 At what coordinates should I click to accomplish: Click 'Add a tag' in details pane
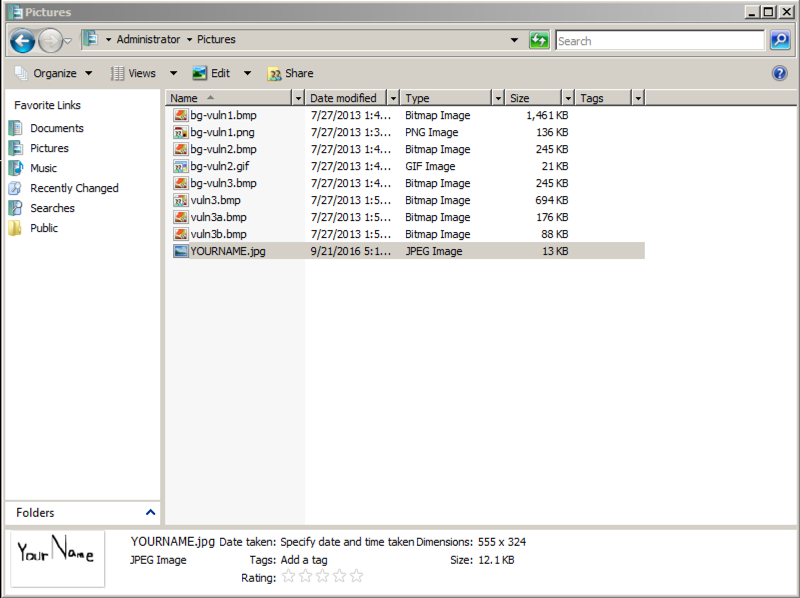pos(304,560)
